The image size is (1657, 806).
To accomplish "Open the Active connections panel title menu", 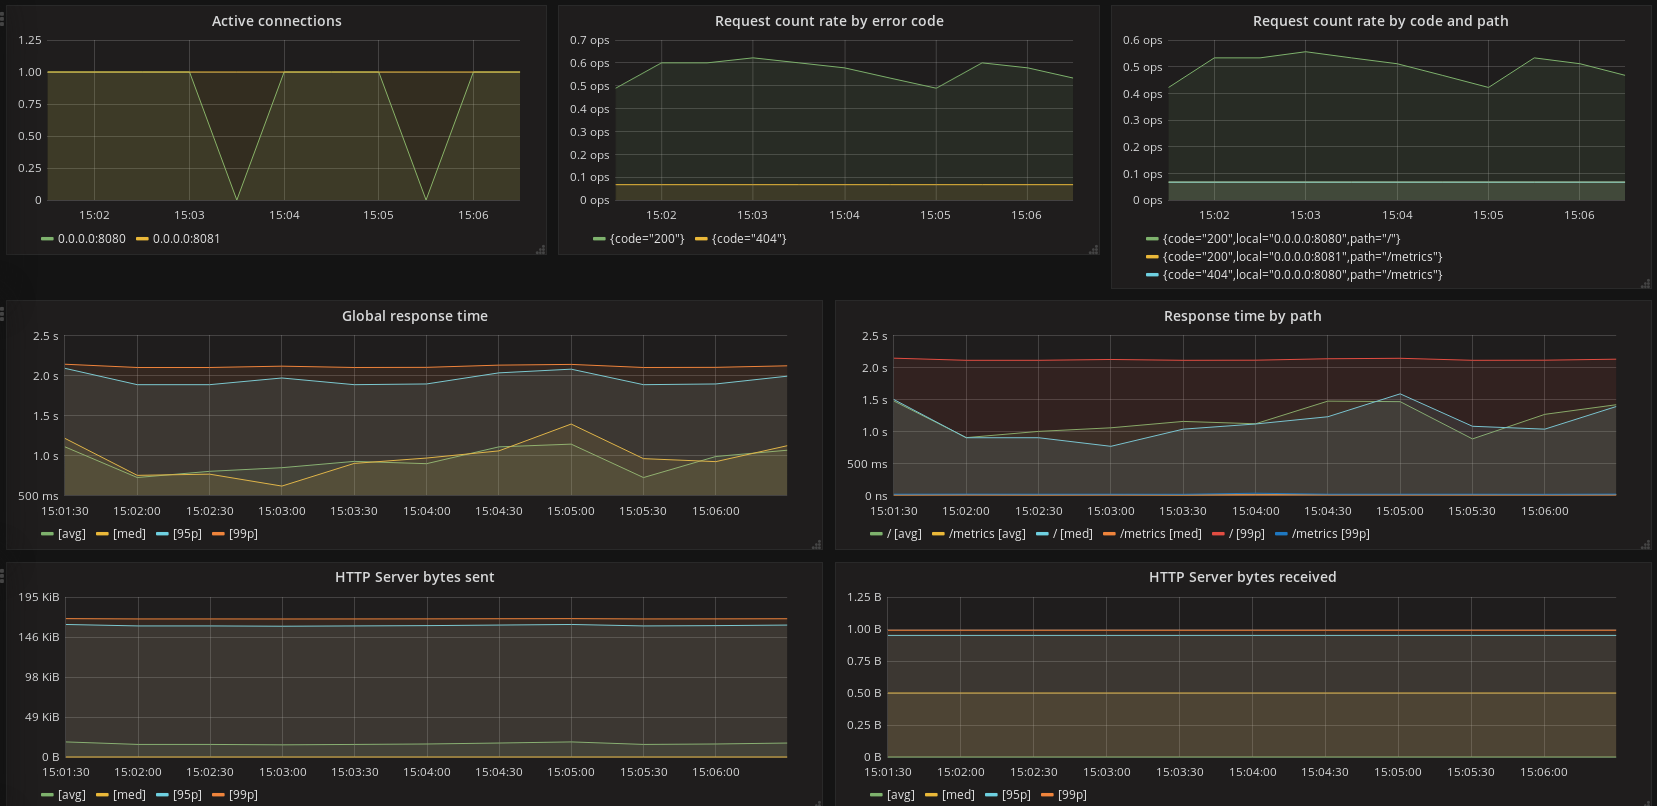I will (276, 21).
